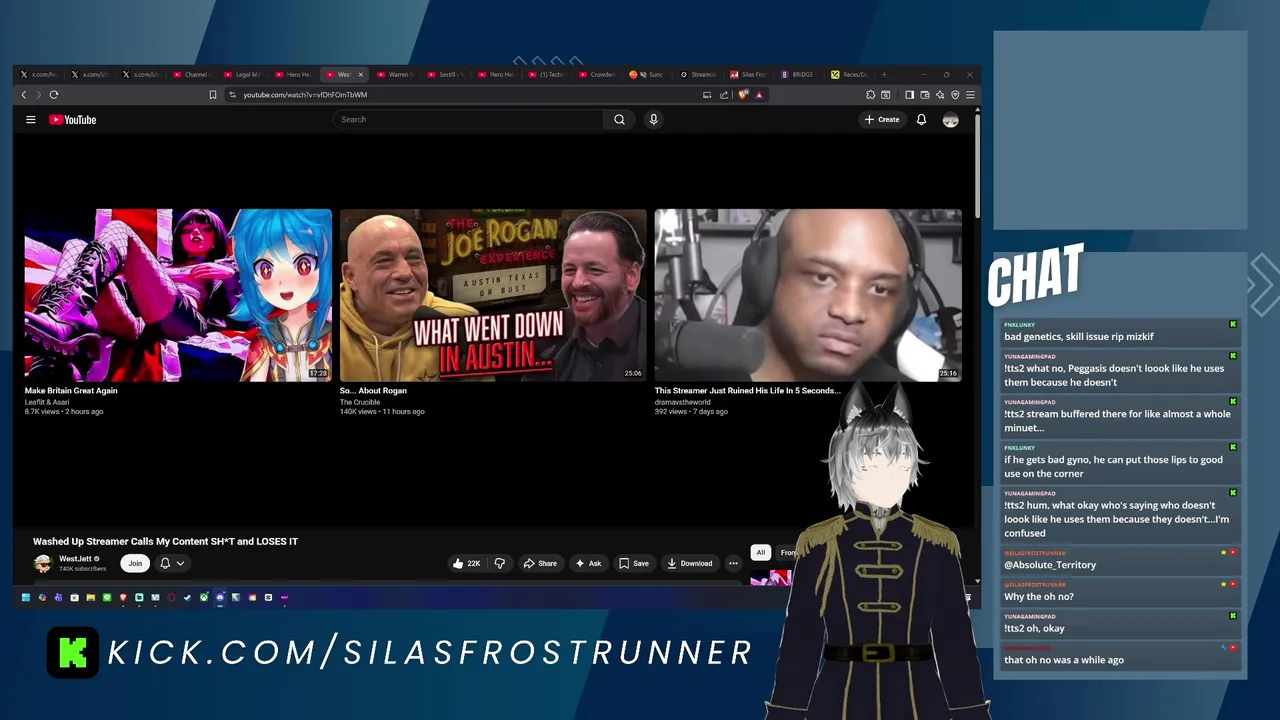Image resolution: width=1280 pixels, height=720 pixels.
Task: Open YouTube notifications bell in header
Action: pos(921,120)
